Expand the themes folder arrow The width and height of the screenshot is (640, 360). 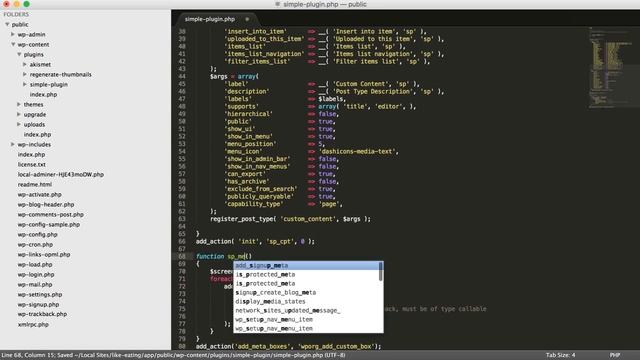[x=19, y=104]
